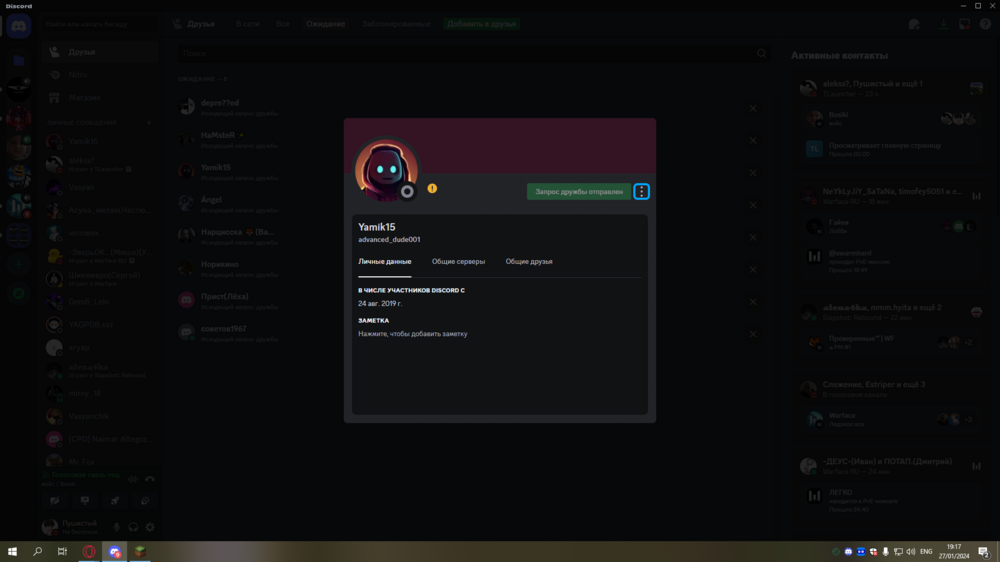Open the server folder icon in the sidebar
Viewport: 1000px width, 562px height.
pyautogui.click(x=18, y=61)
